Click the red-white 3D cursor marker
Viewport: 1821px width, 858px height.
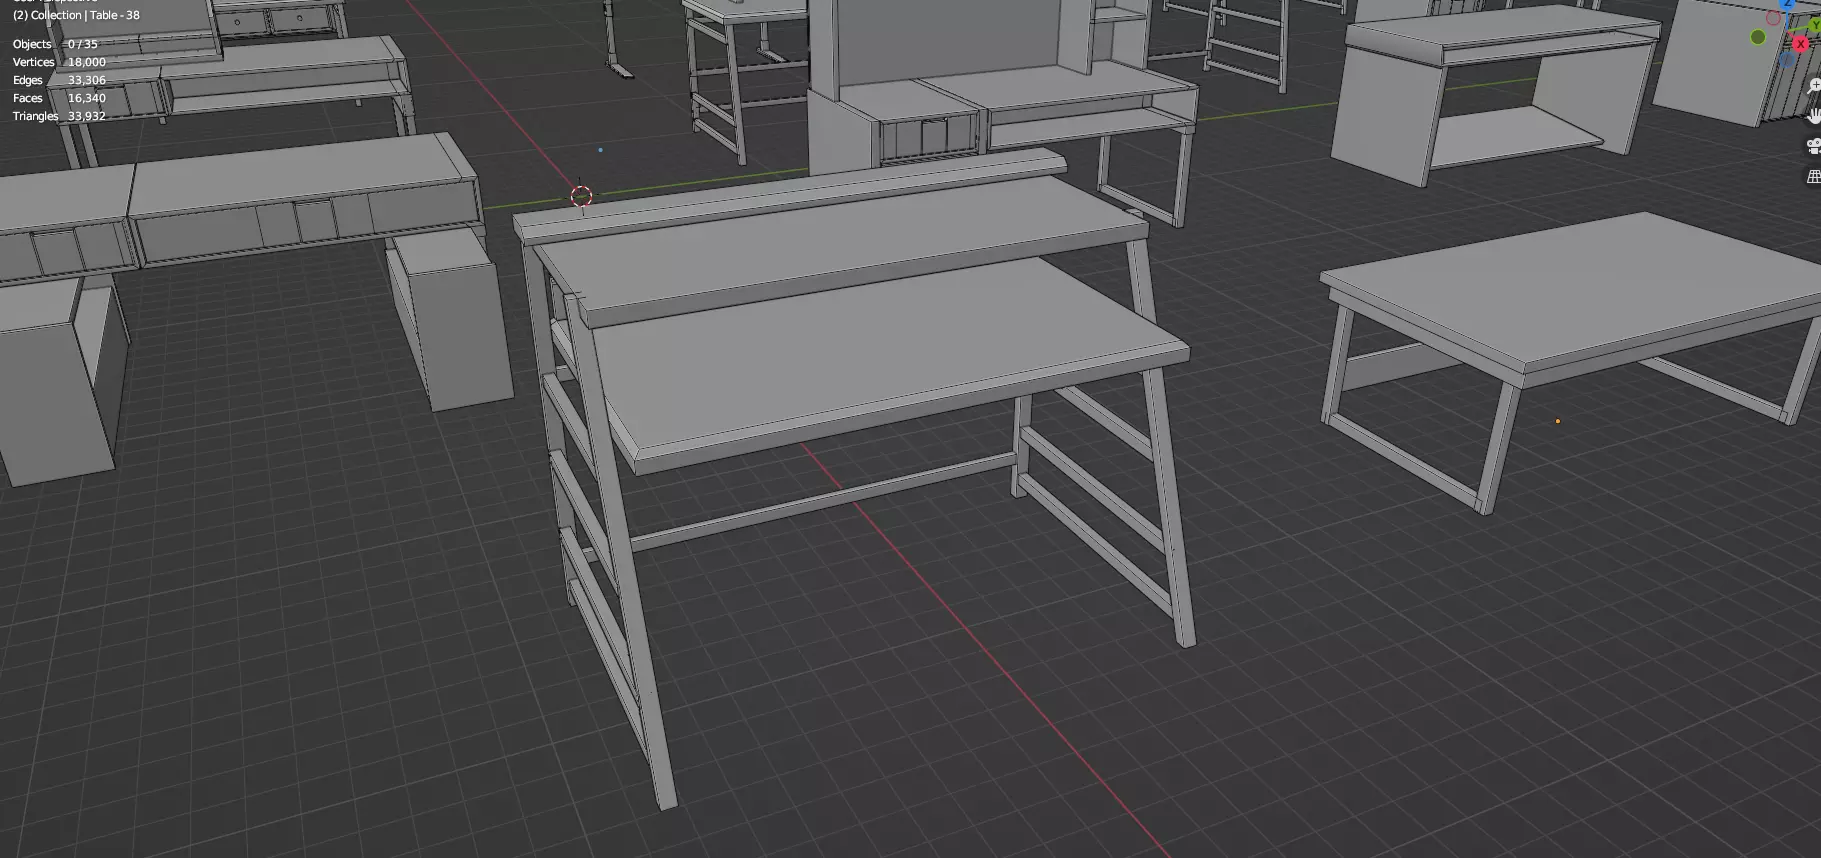[581, 196]
